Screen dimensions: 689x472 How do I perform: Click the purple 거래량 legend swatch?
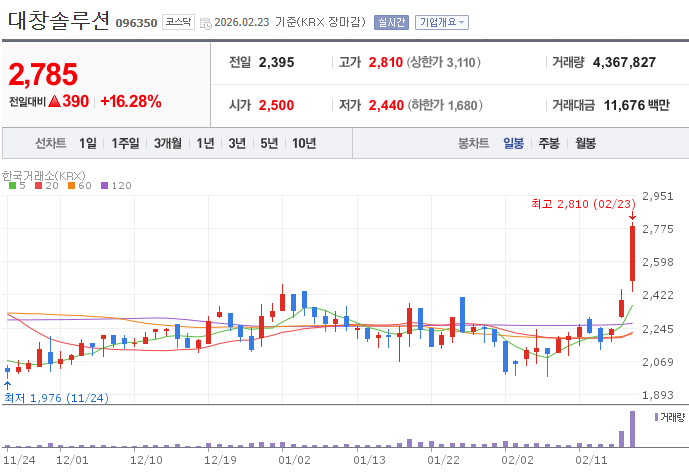(656, 417)
